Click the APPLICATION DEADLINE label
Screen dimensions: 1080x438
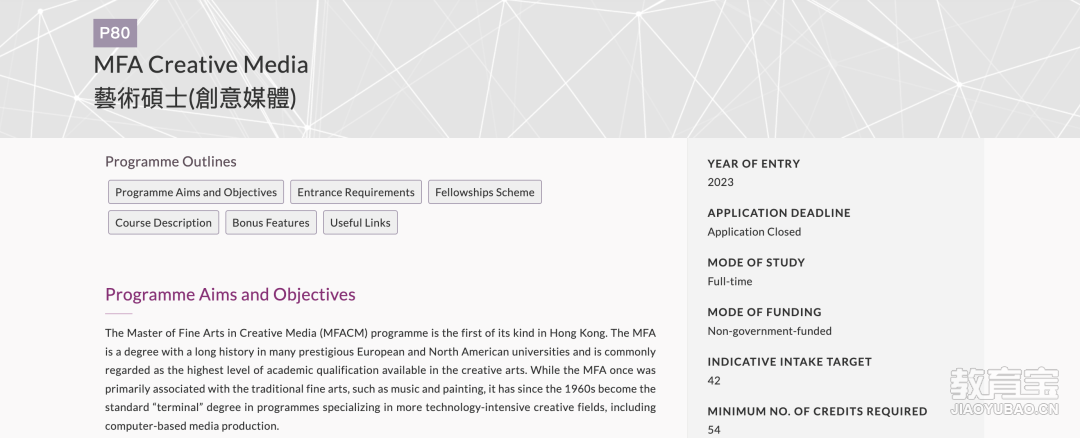(x=779, y=213)
